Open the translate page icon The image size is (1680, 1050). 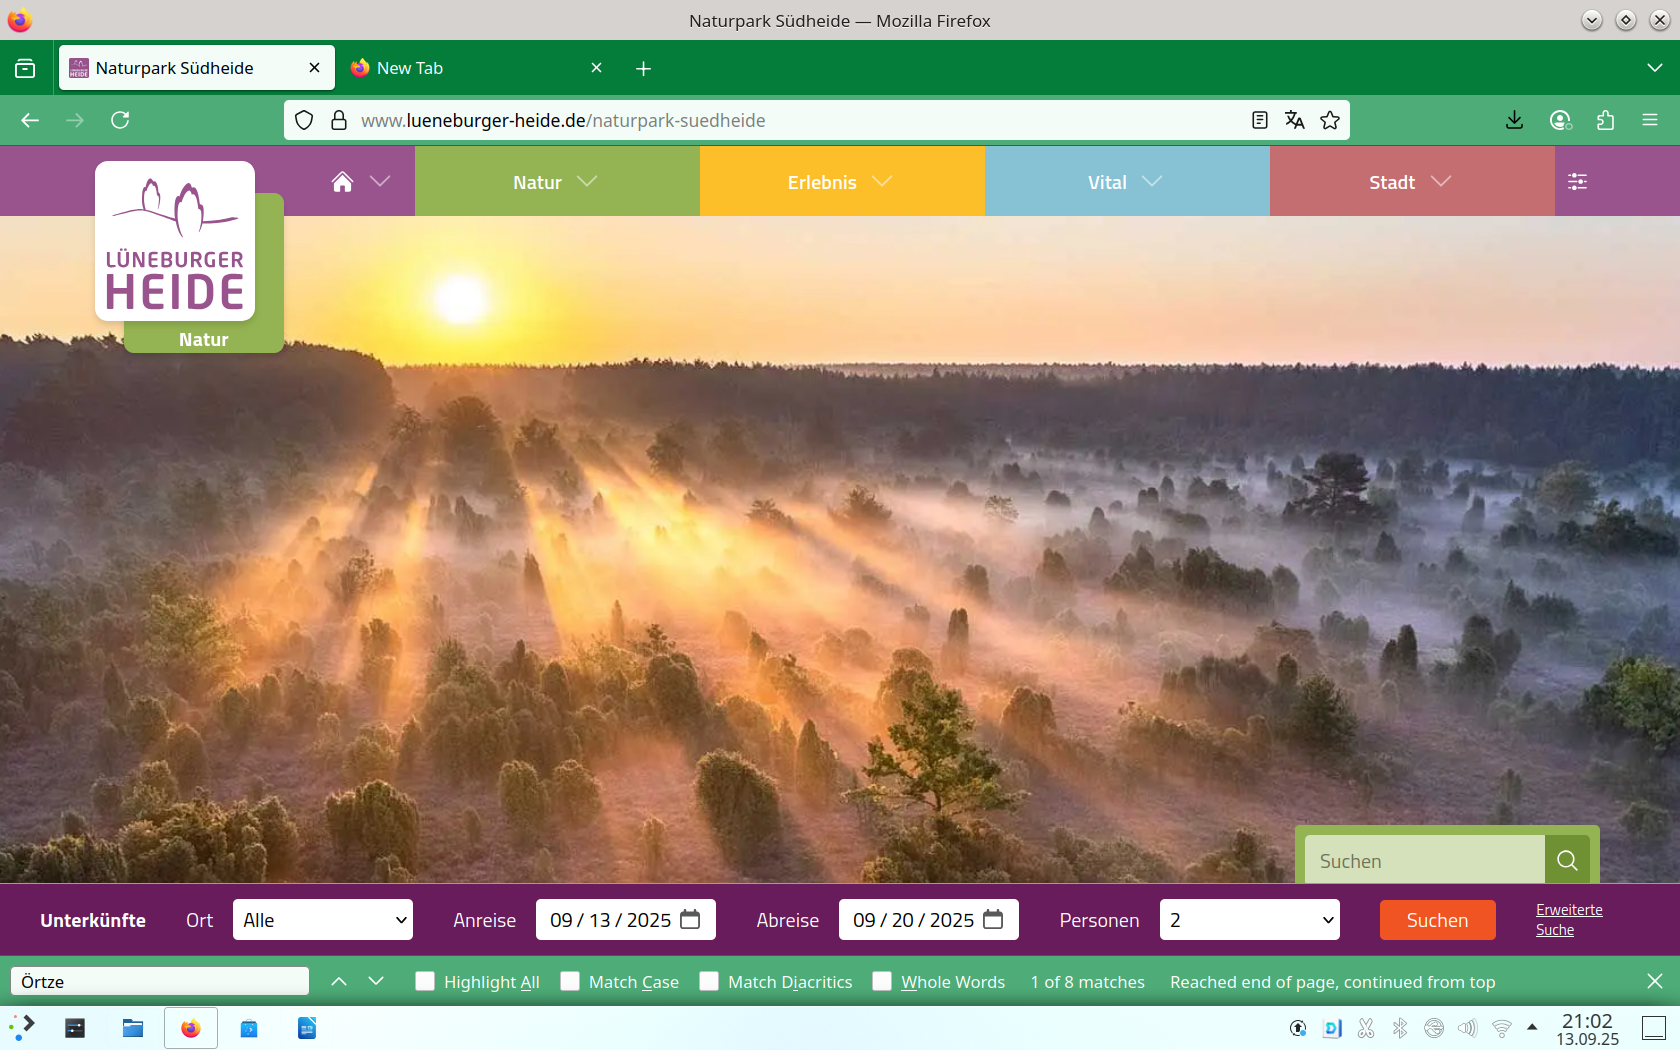coord(1294,120)
